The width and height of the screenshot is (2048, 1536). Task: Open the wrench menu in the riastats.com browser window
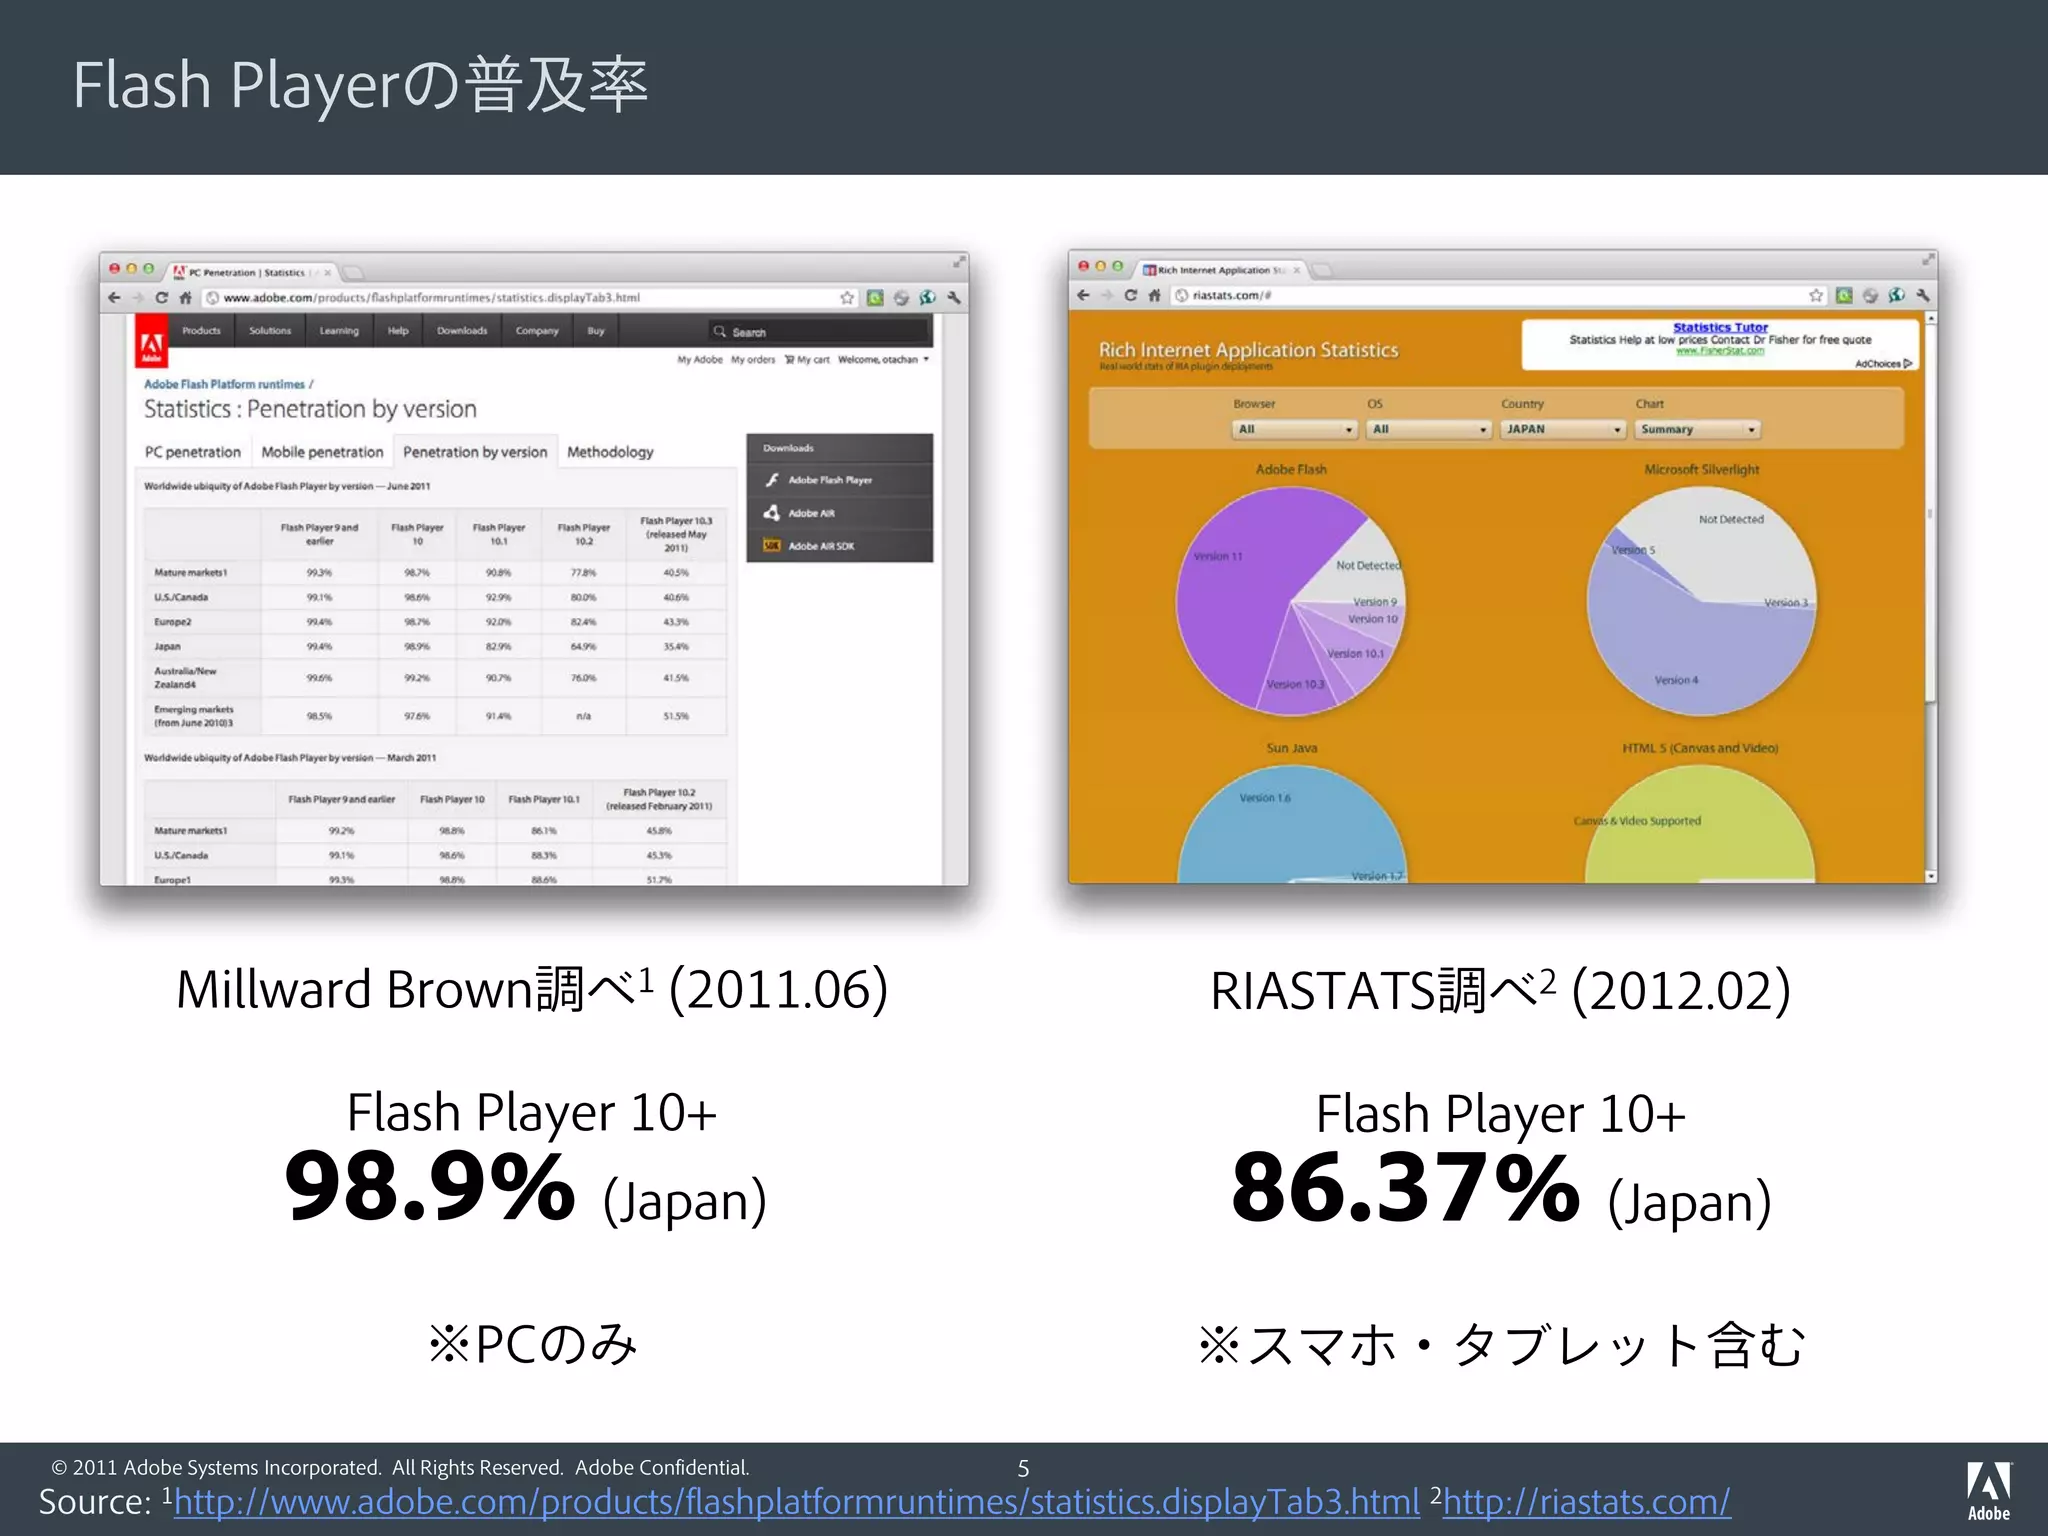point(1922,295)
